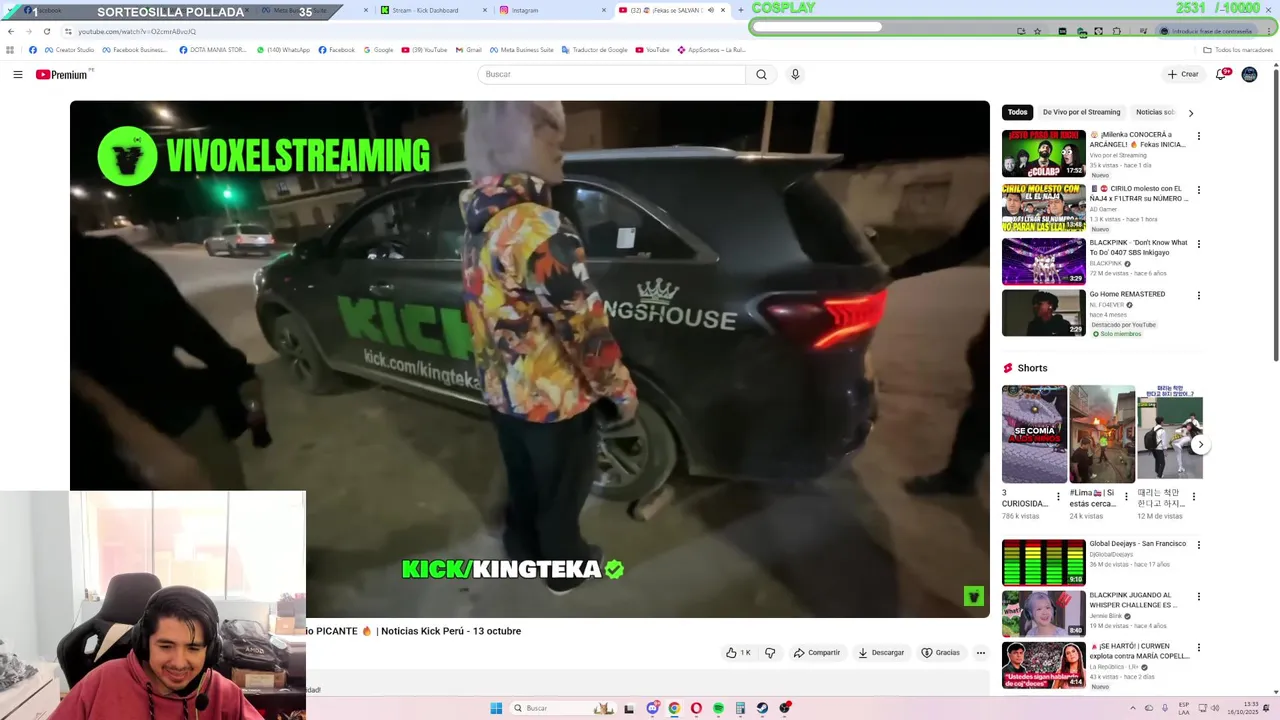1280x720 pixels.
Task: Open the Go Home REMASTERED video
Action: coord(1043,312)
